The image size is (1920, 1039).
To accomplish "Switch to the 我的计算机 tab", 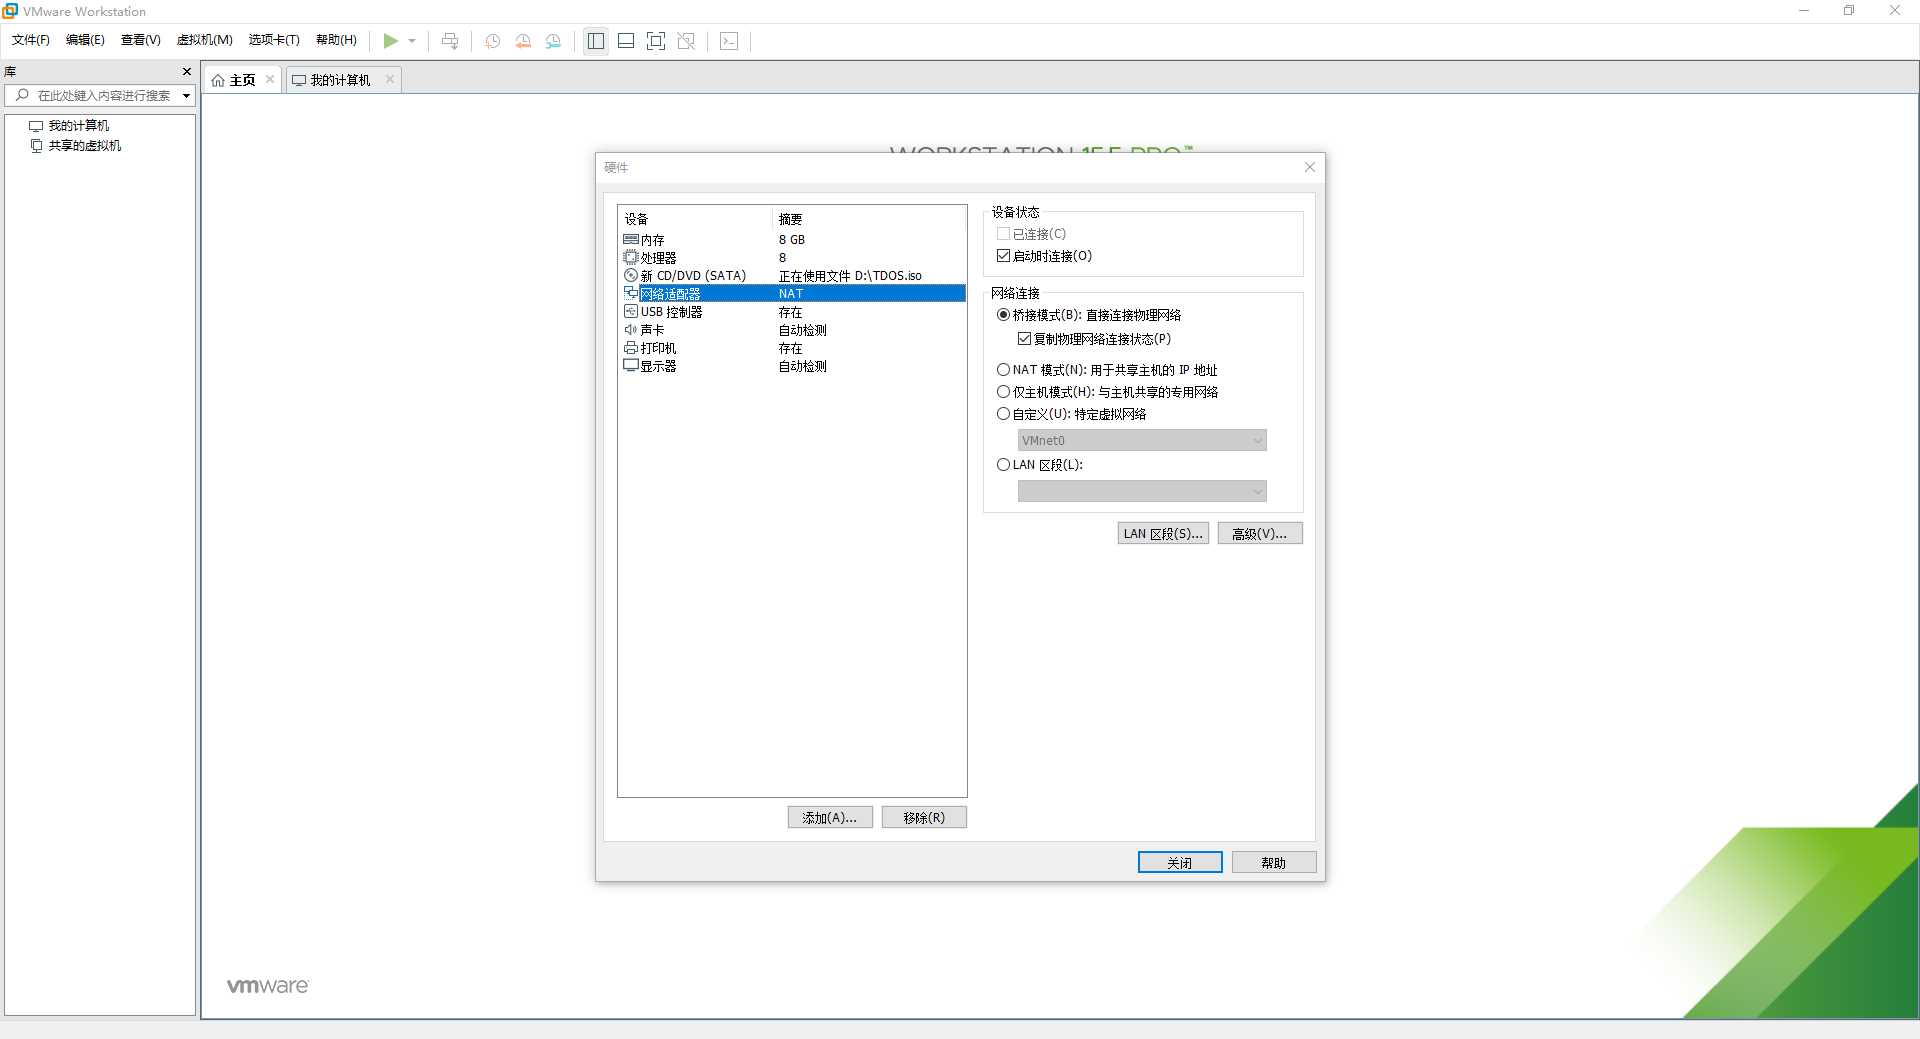I will pyautogui.click(x=340, y=80).
